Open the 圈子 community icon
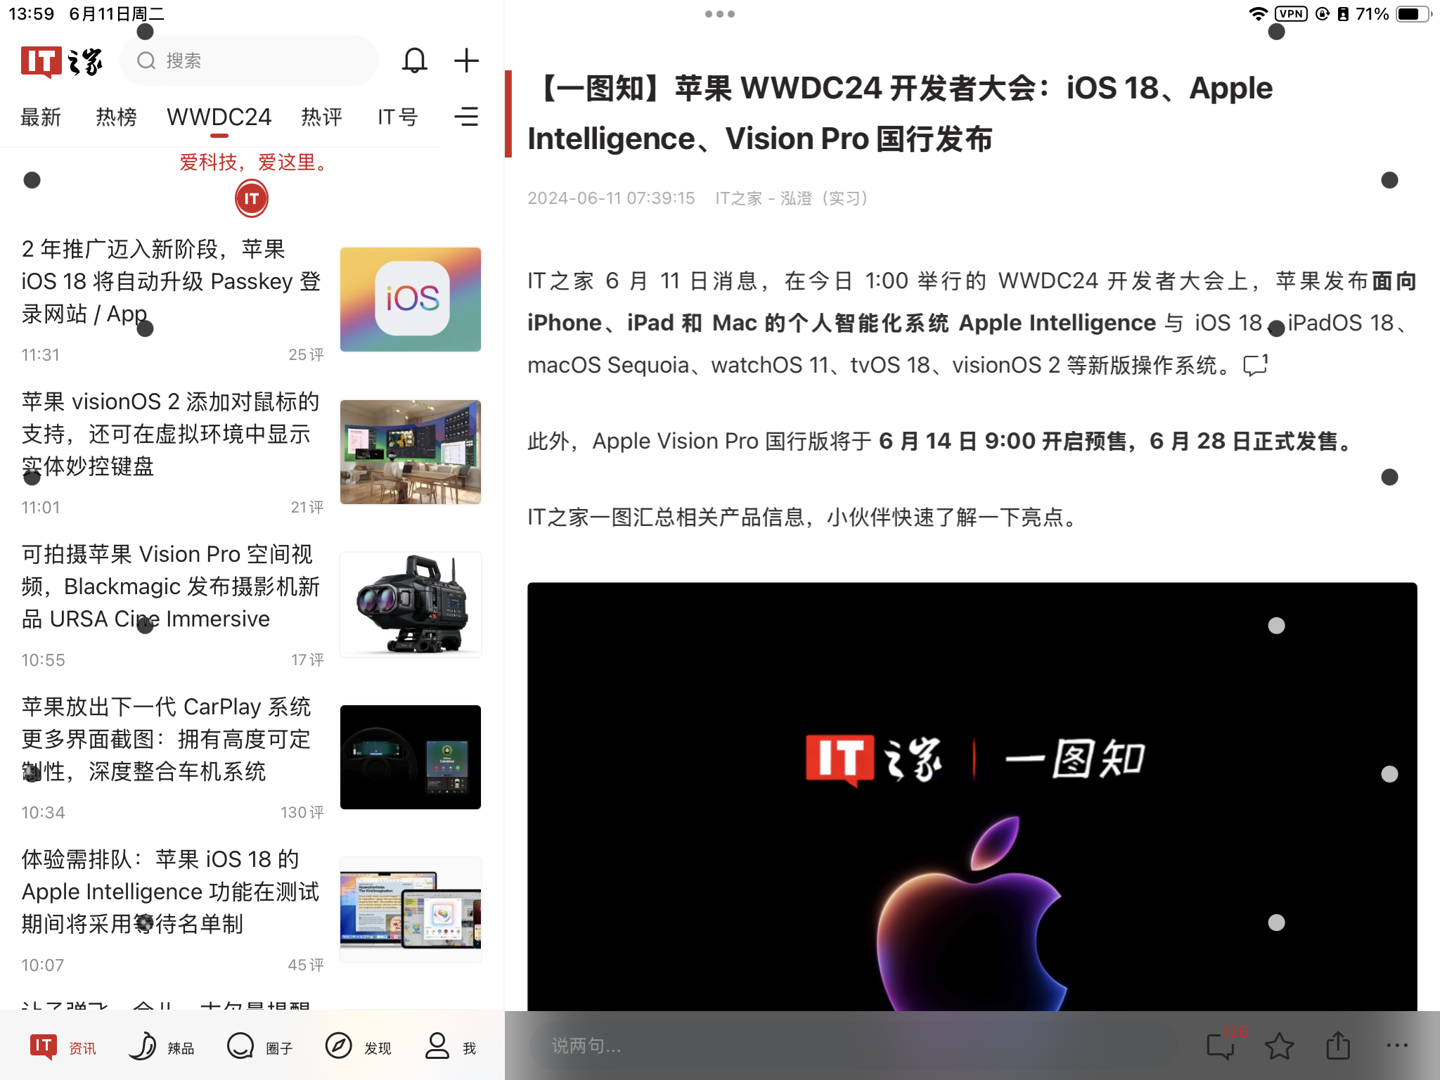The image size is (1440, 1080). [x=259, y=1046]
